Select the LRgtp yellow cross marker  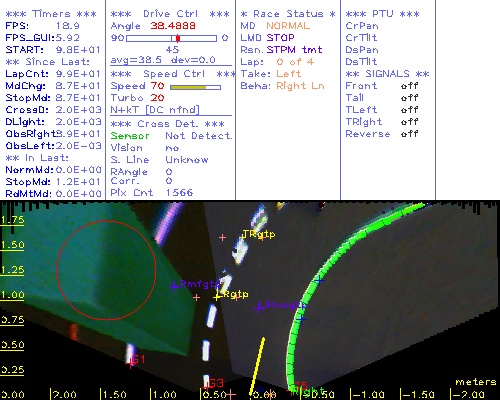click(217, 296)
